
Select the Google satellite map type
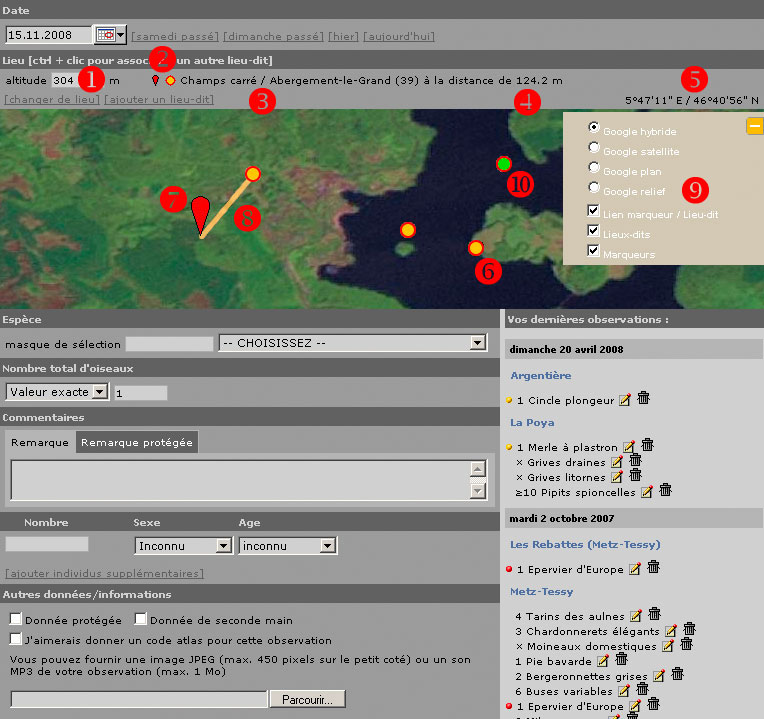tap(593, 147)
